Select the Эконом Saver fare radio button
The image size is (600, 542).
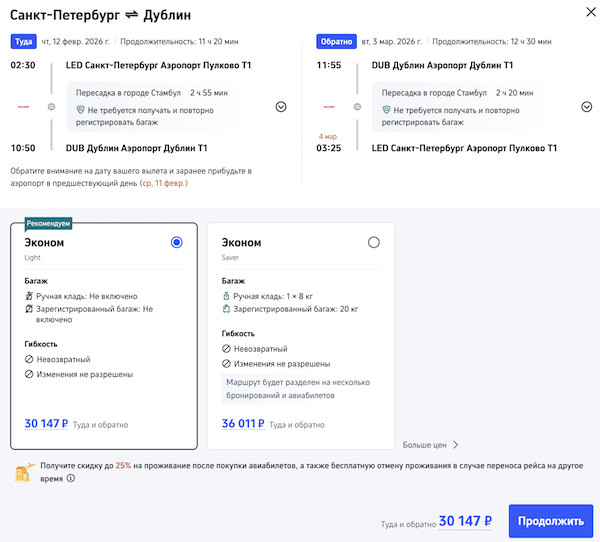click(x=374, y=242)
